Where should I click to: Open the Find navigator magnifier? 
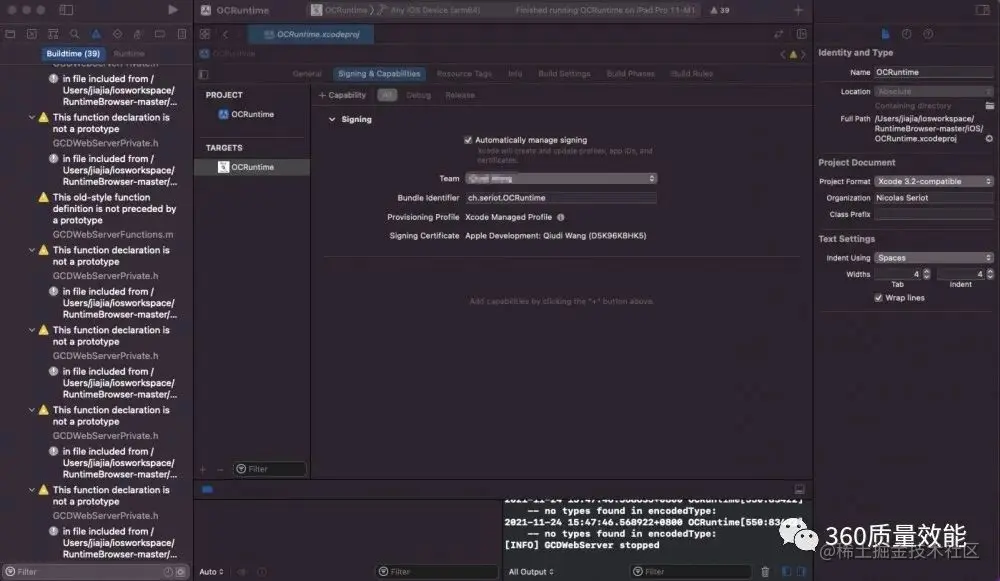pos(75,34)
